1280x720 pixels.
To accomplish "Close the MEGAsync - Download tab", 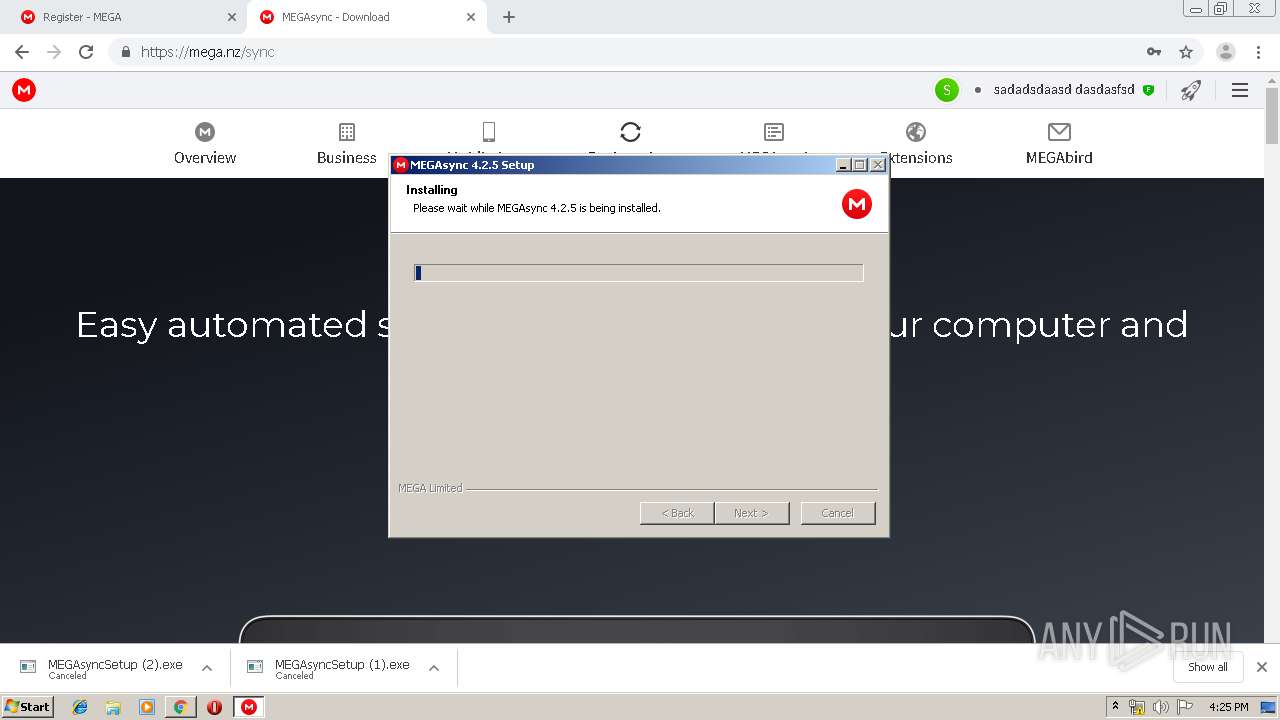I will click(471, 17).
